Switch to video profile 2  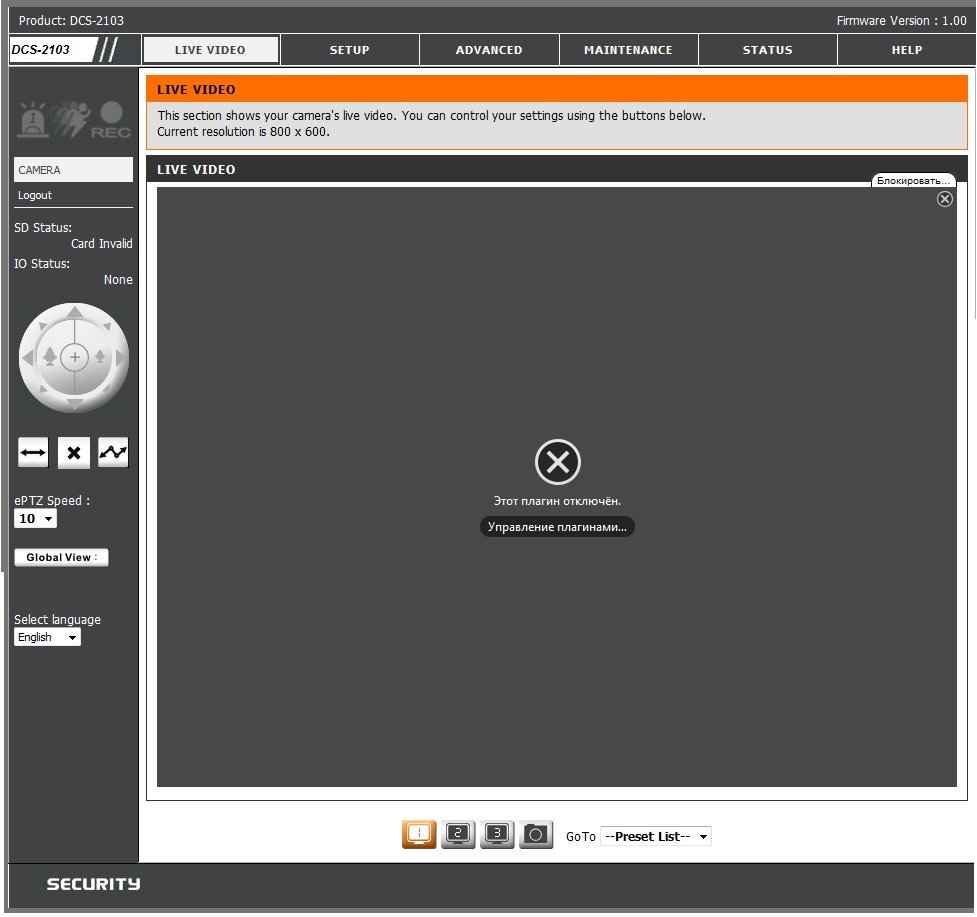point(458,834)
